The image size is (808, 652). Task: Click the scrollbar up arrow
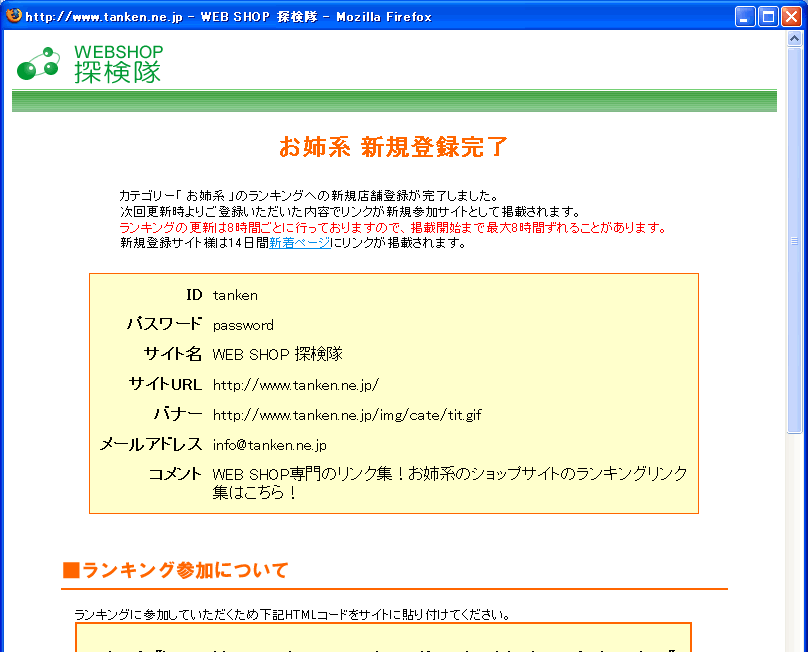(795, 40)
